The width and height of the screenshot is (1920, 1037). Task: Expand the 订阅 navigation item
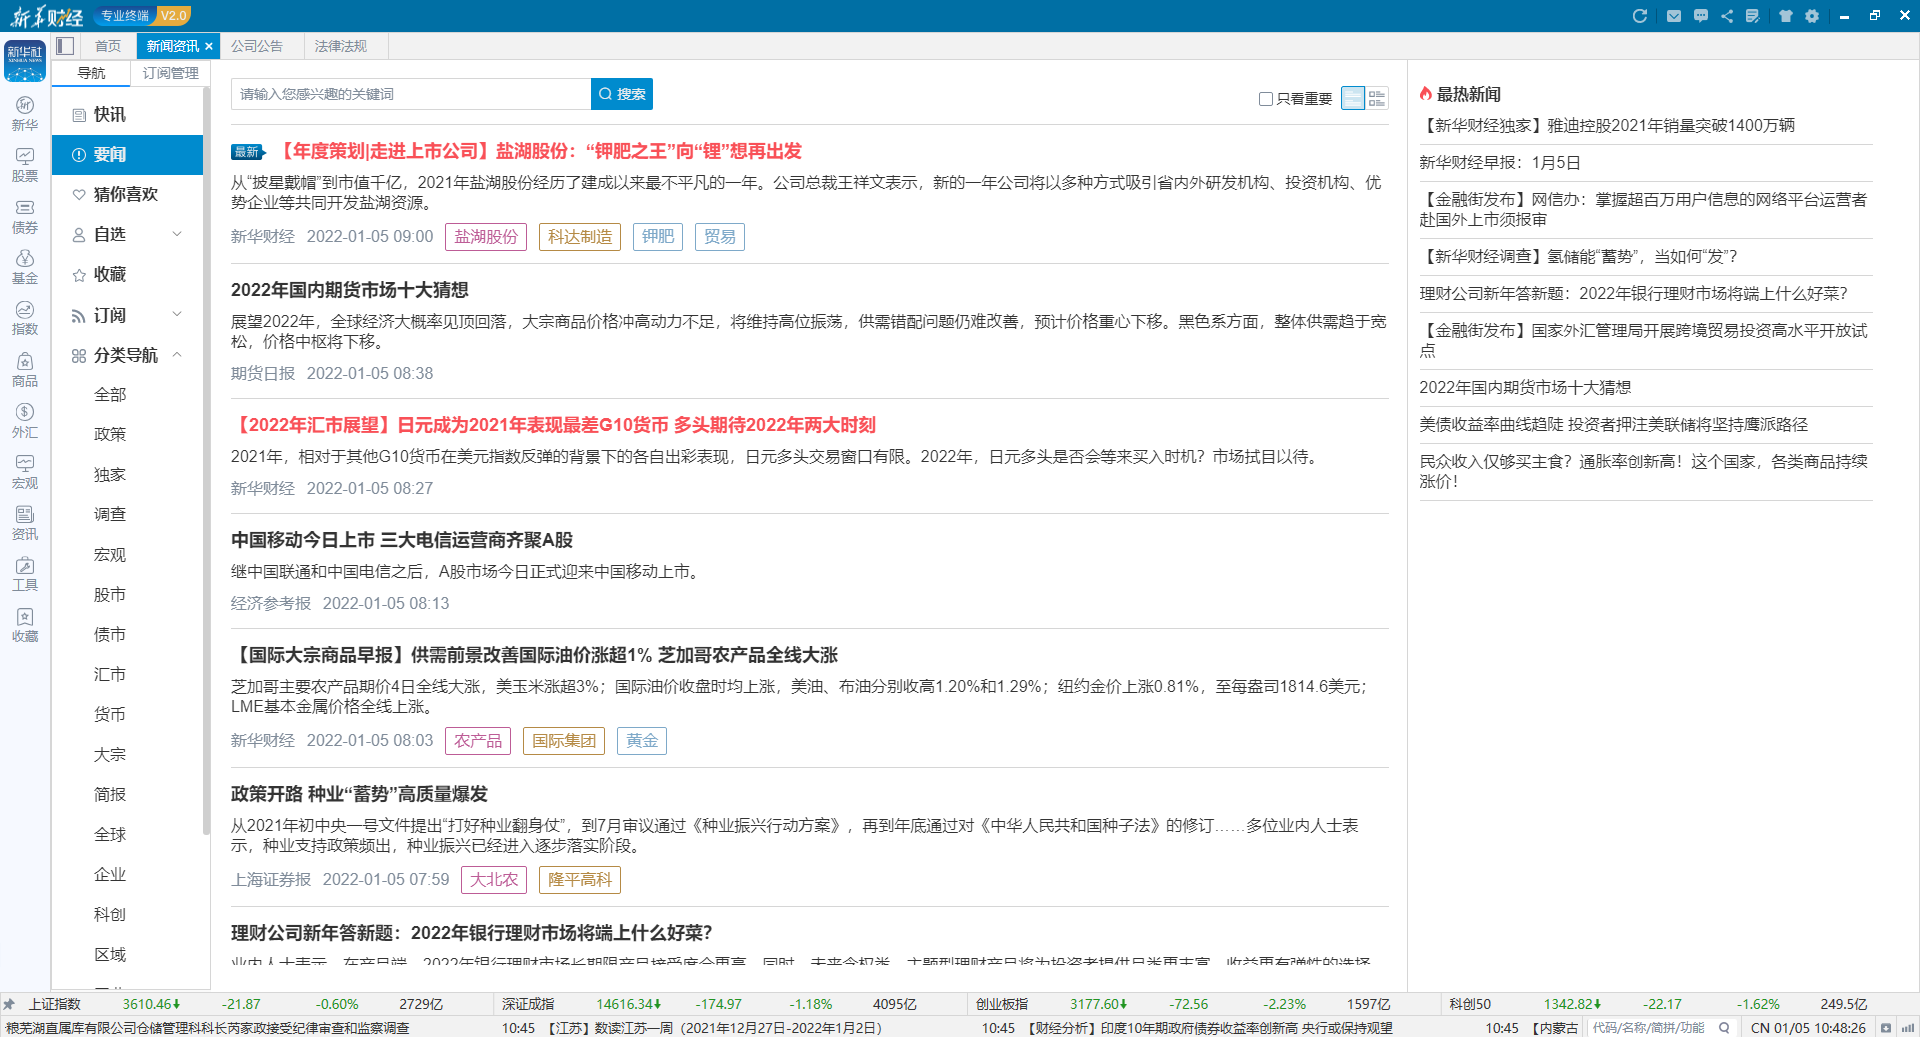point(177,315)
